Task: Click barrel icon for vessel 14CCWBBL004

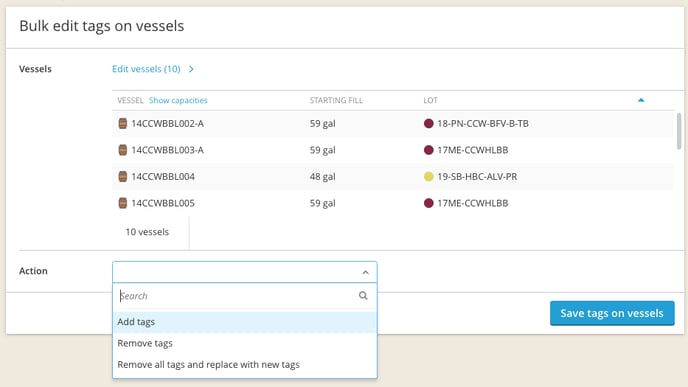Action: point(123,177)
